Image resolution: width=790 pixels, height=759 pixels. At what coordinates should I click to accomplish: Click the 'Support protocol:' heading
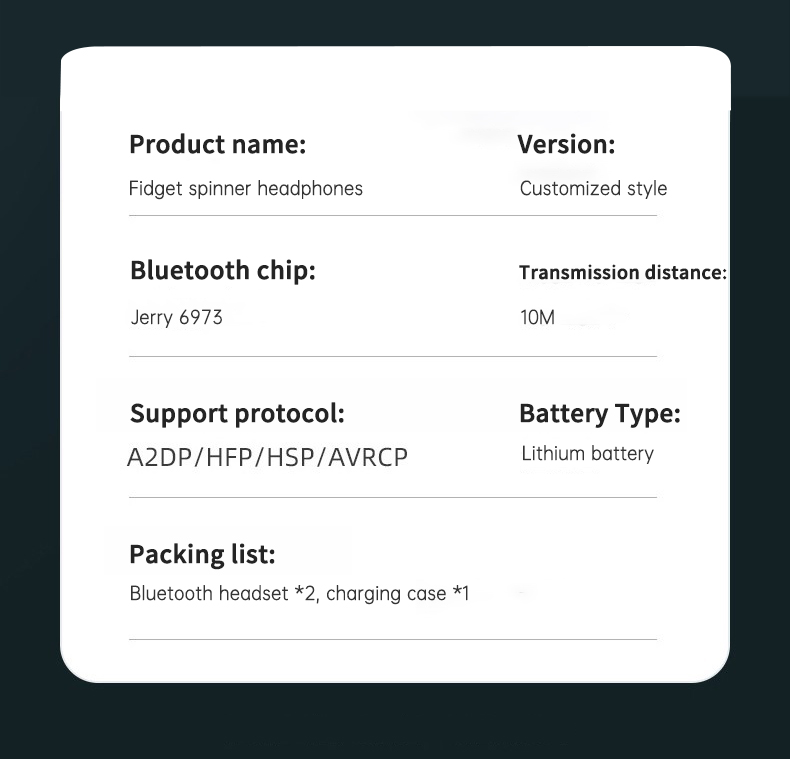[237, 414]
